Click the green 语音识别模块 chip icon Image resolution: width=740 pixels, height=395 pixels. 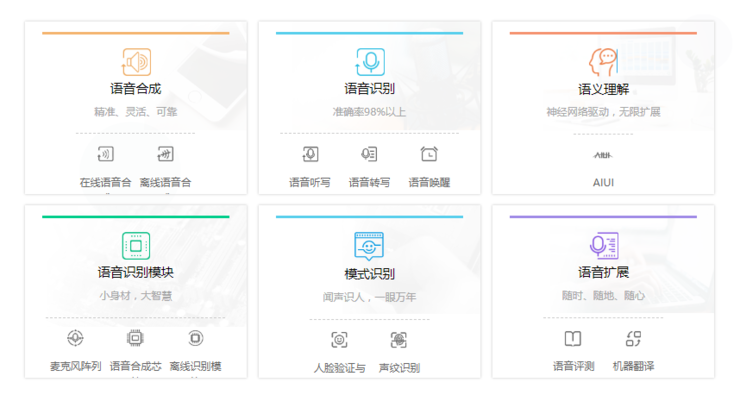[136, 246]
